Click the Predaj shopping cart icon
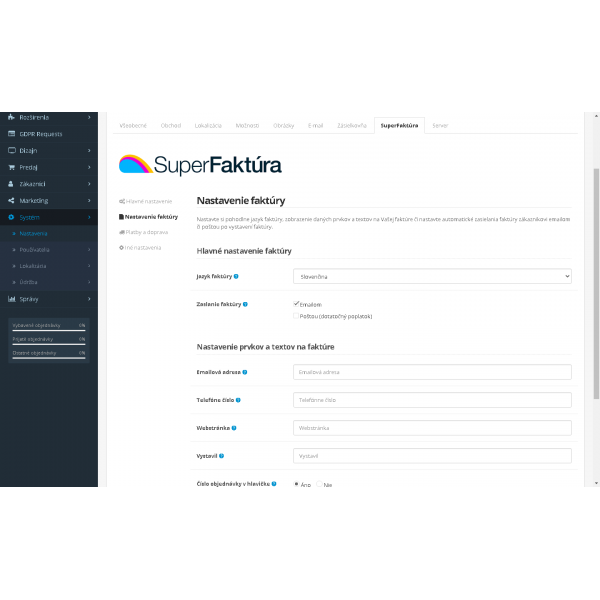The image size is (600, 600). [11, 167]
